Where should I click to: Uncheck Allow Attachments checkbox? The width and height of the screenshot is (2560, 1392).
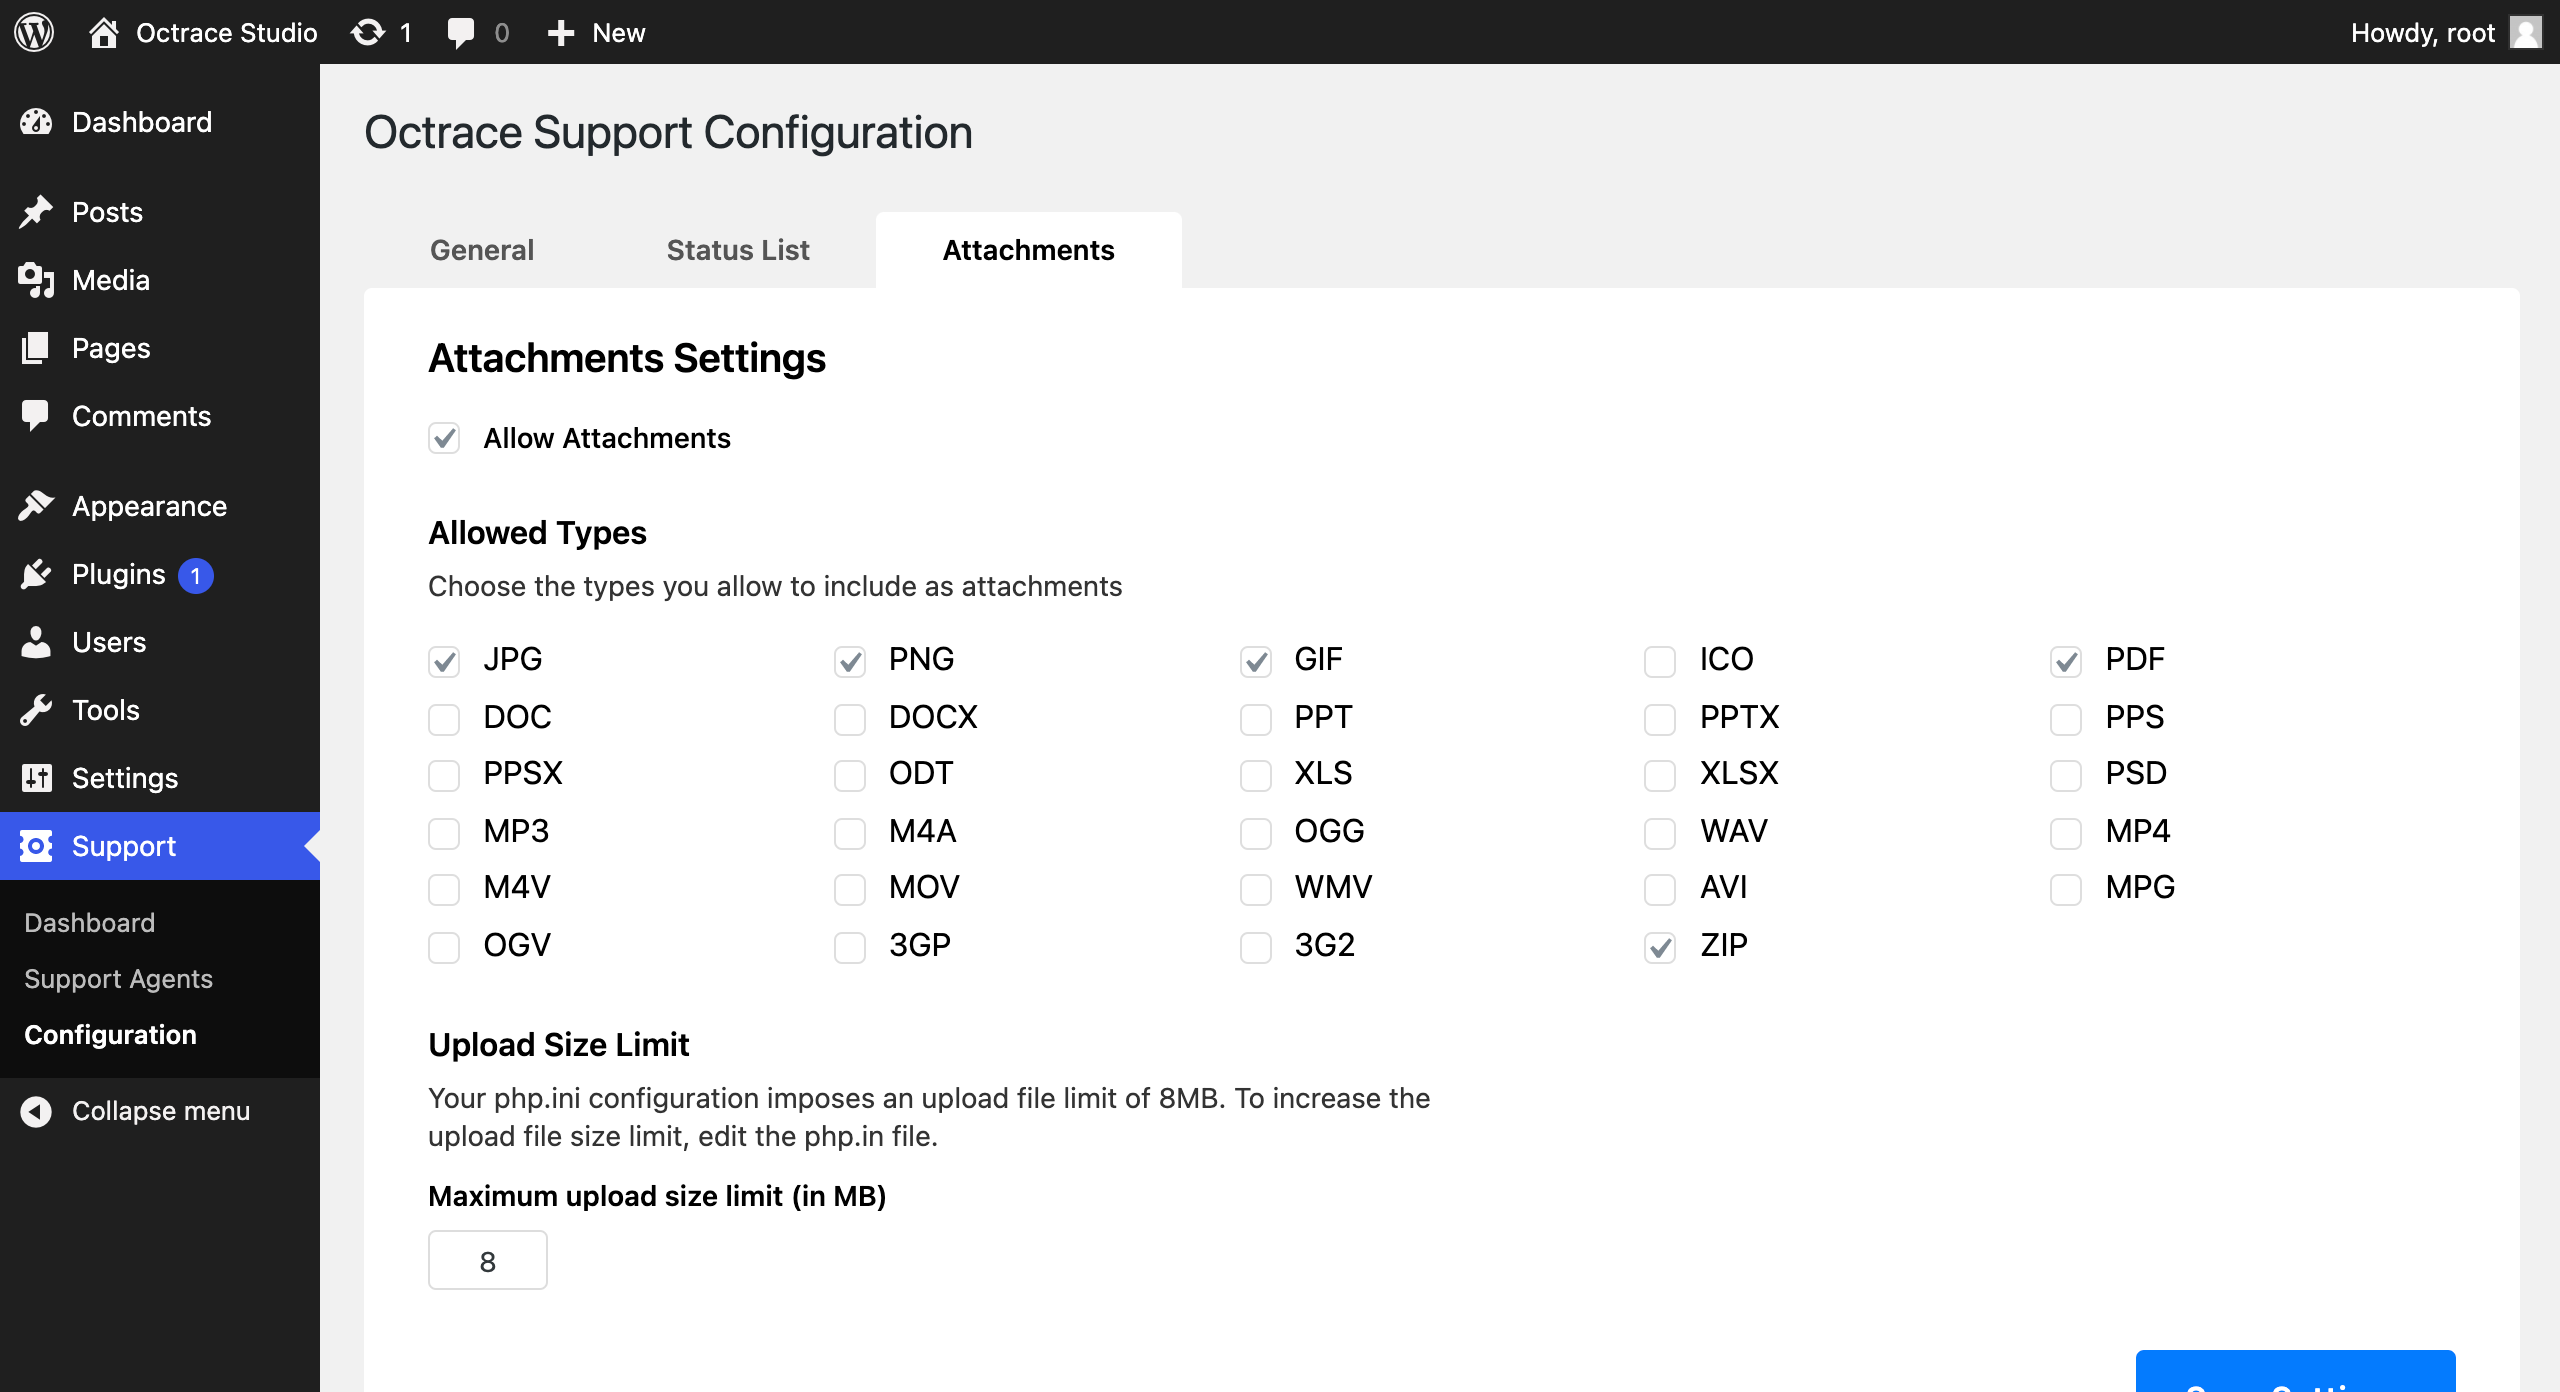click(x=444, y=438)
